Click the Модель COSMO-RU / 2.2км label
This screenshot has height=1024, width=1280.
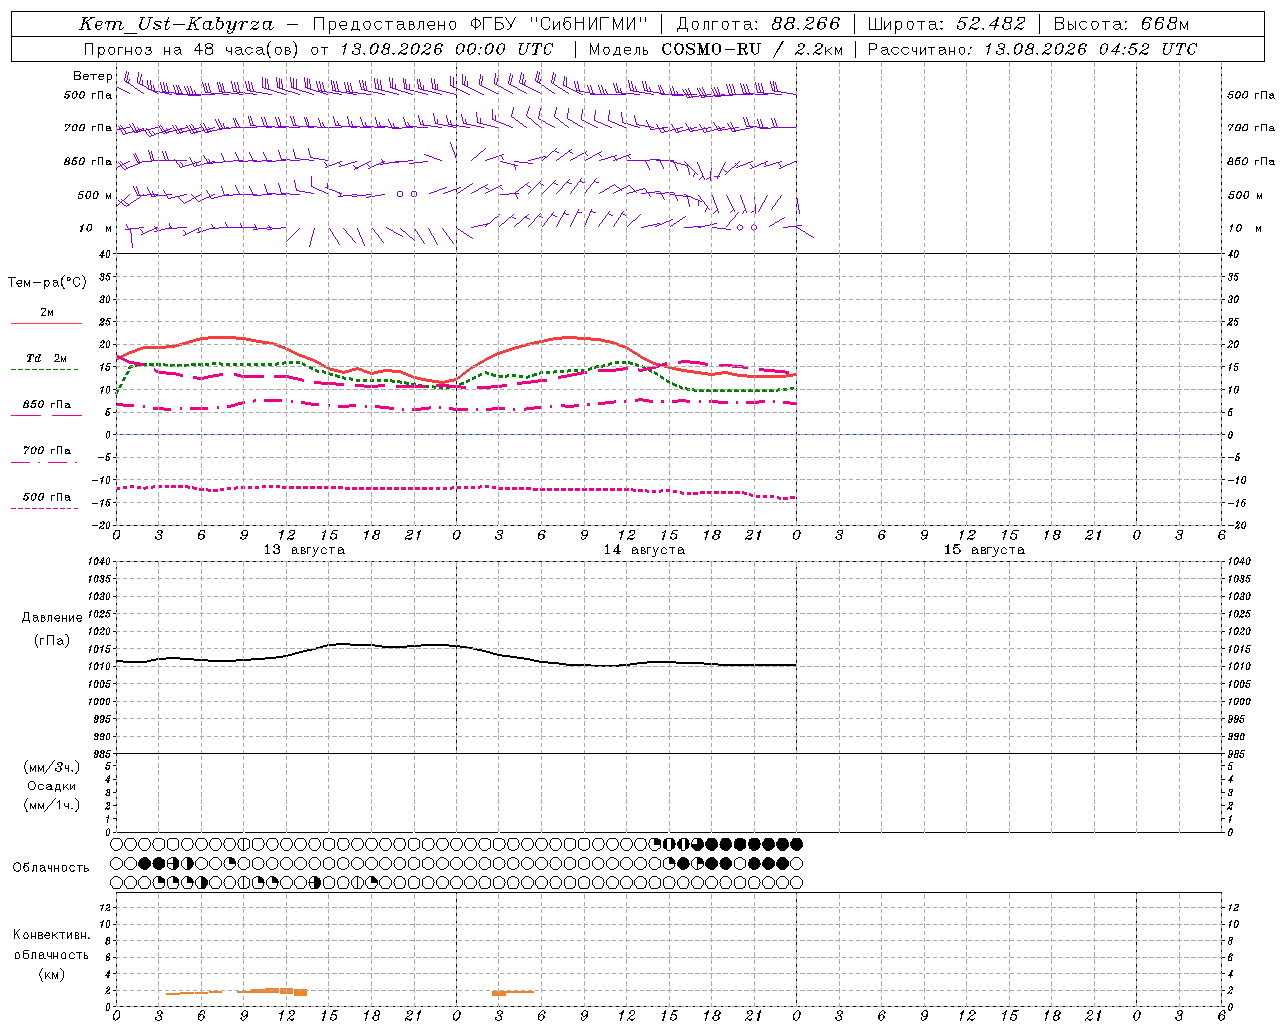(715, 49)
